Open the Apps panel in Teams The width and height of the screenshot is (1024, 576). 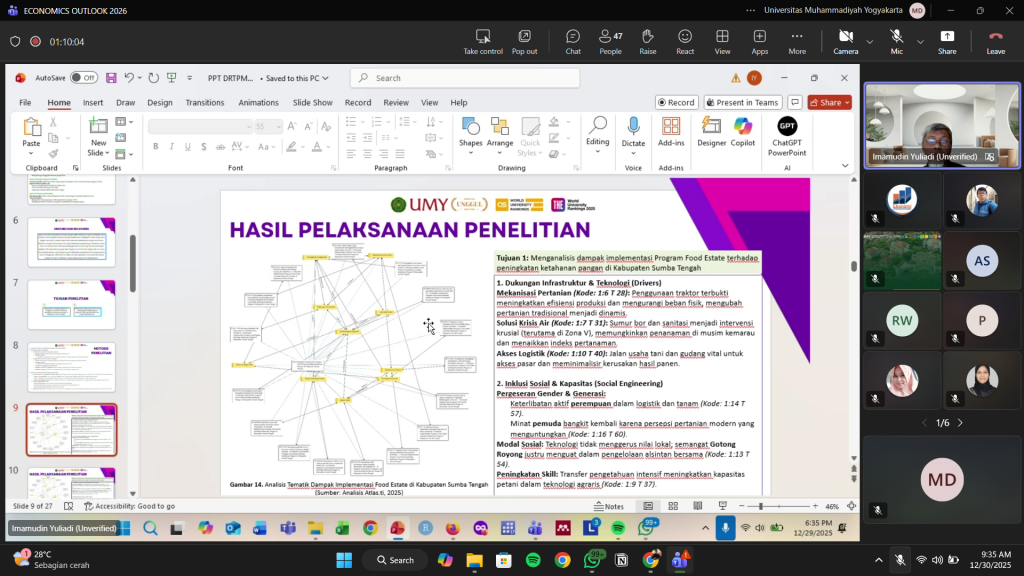760,41
